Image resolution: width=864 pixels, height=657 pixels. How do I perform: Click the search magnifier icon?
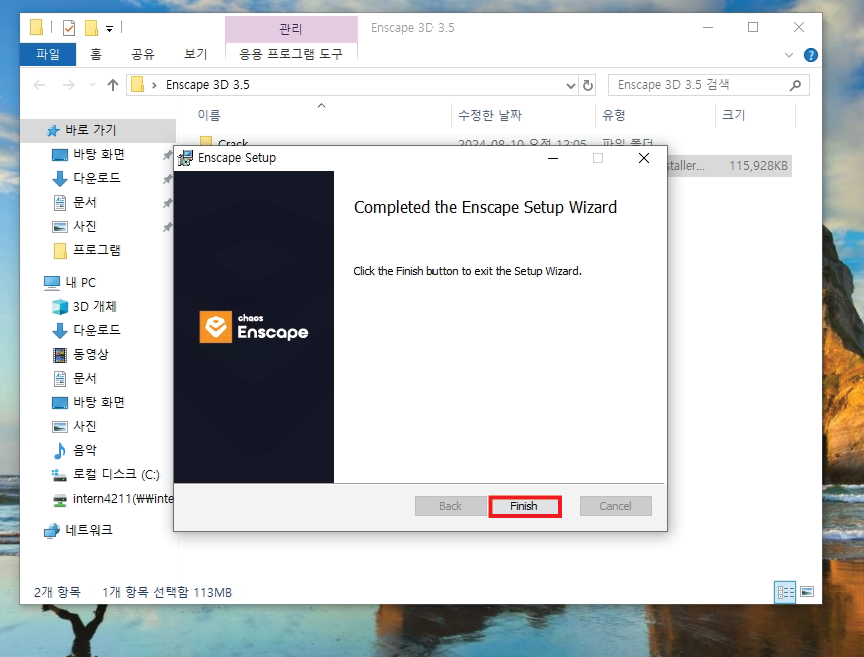pos(795,85)
